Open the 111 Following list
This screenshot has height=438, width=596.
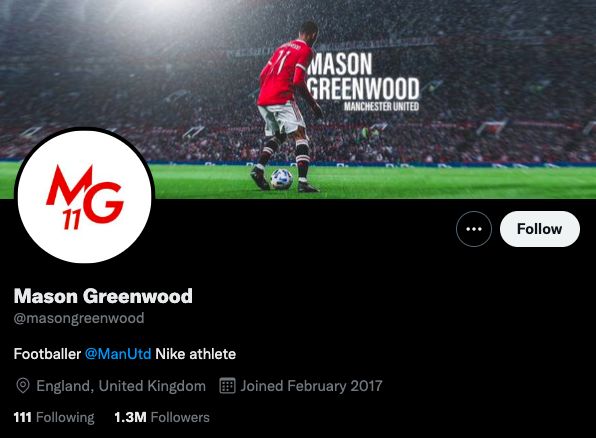pyautogui.click(x=54, y=417)
